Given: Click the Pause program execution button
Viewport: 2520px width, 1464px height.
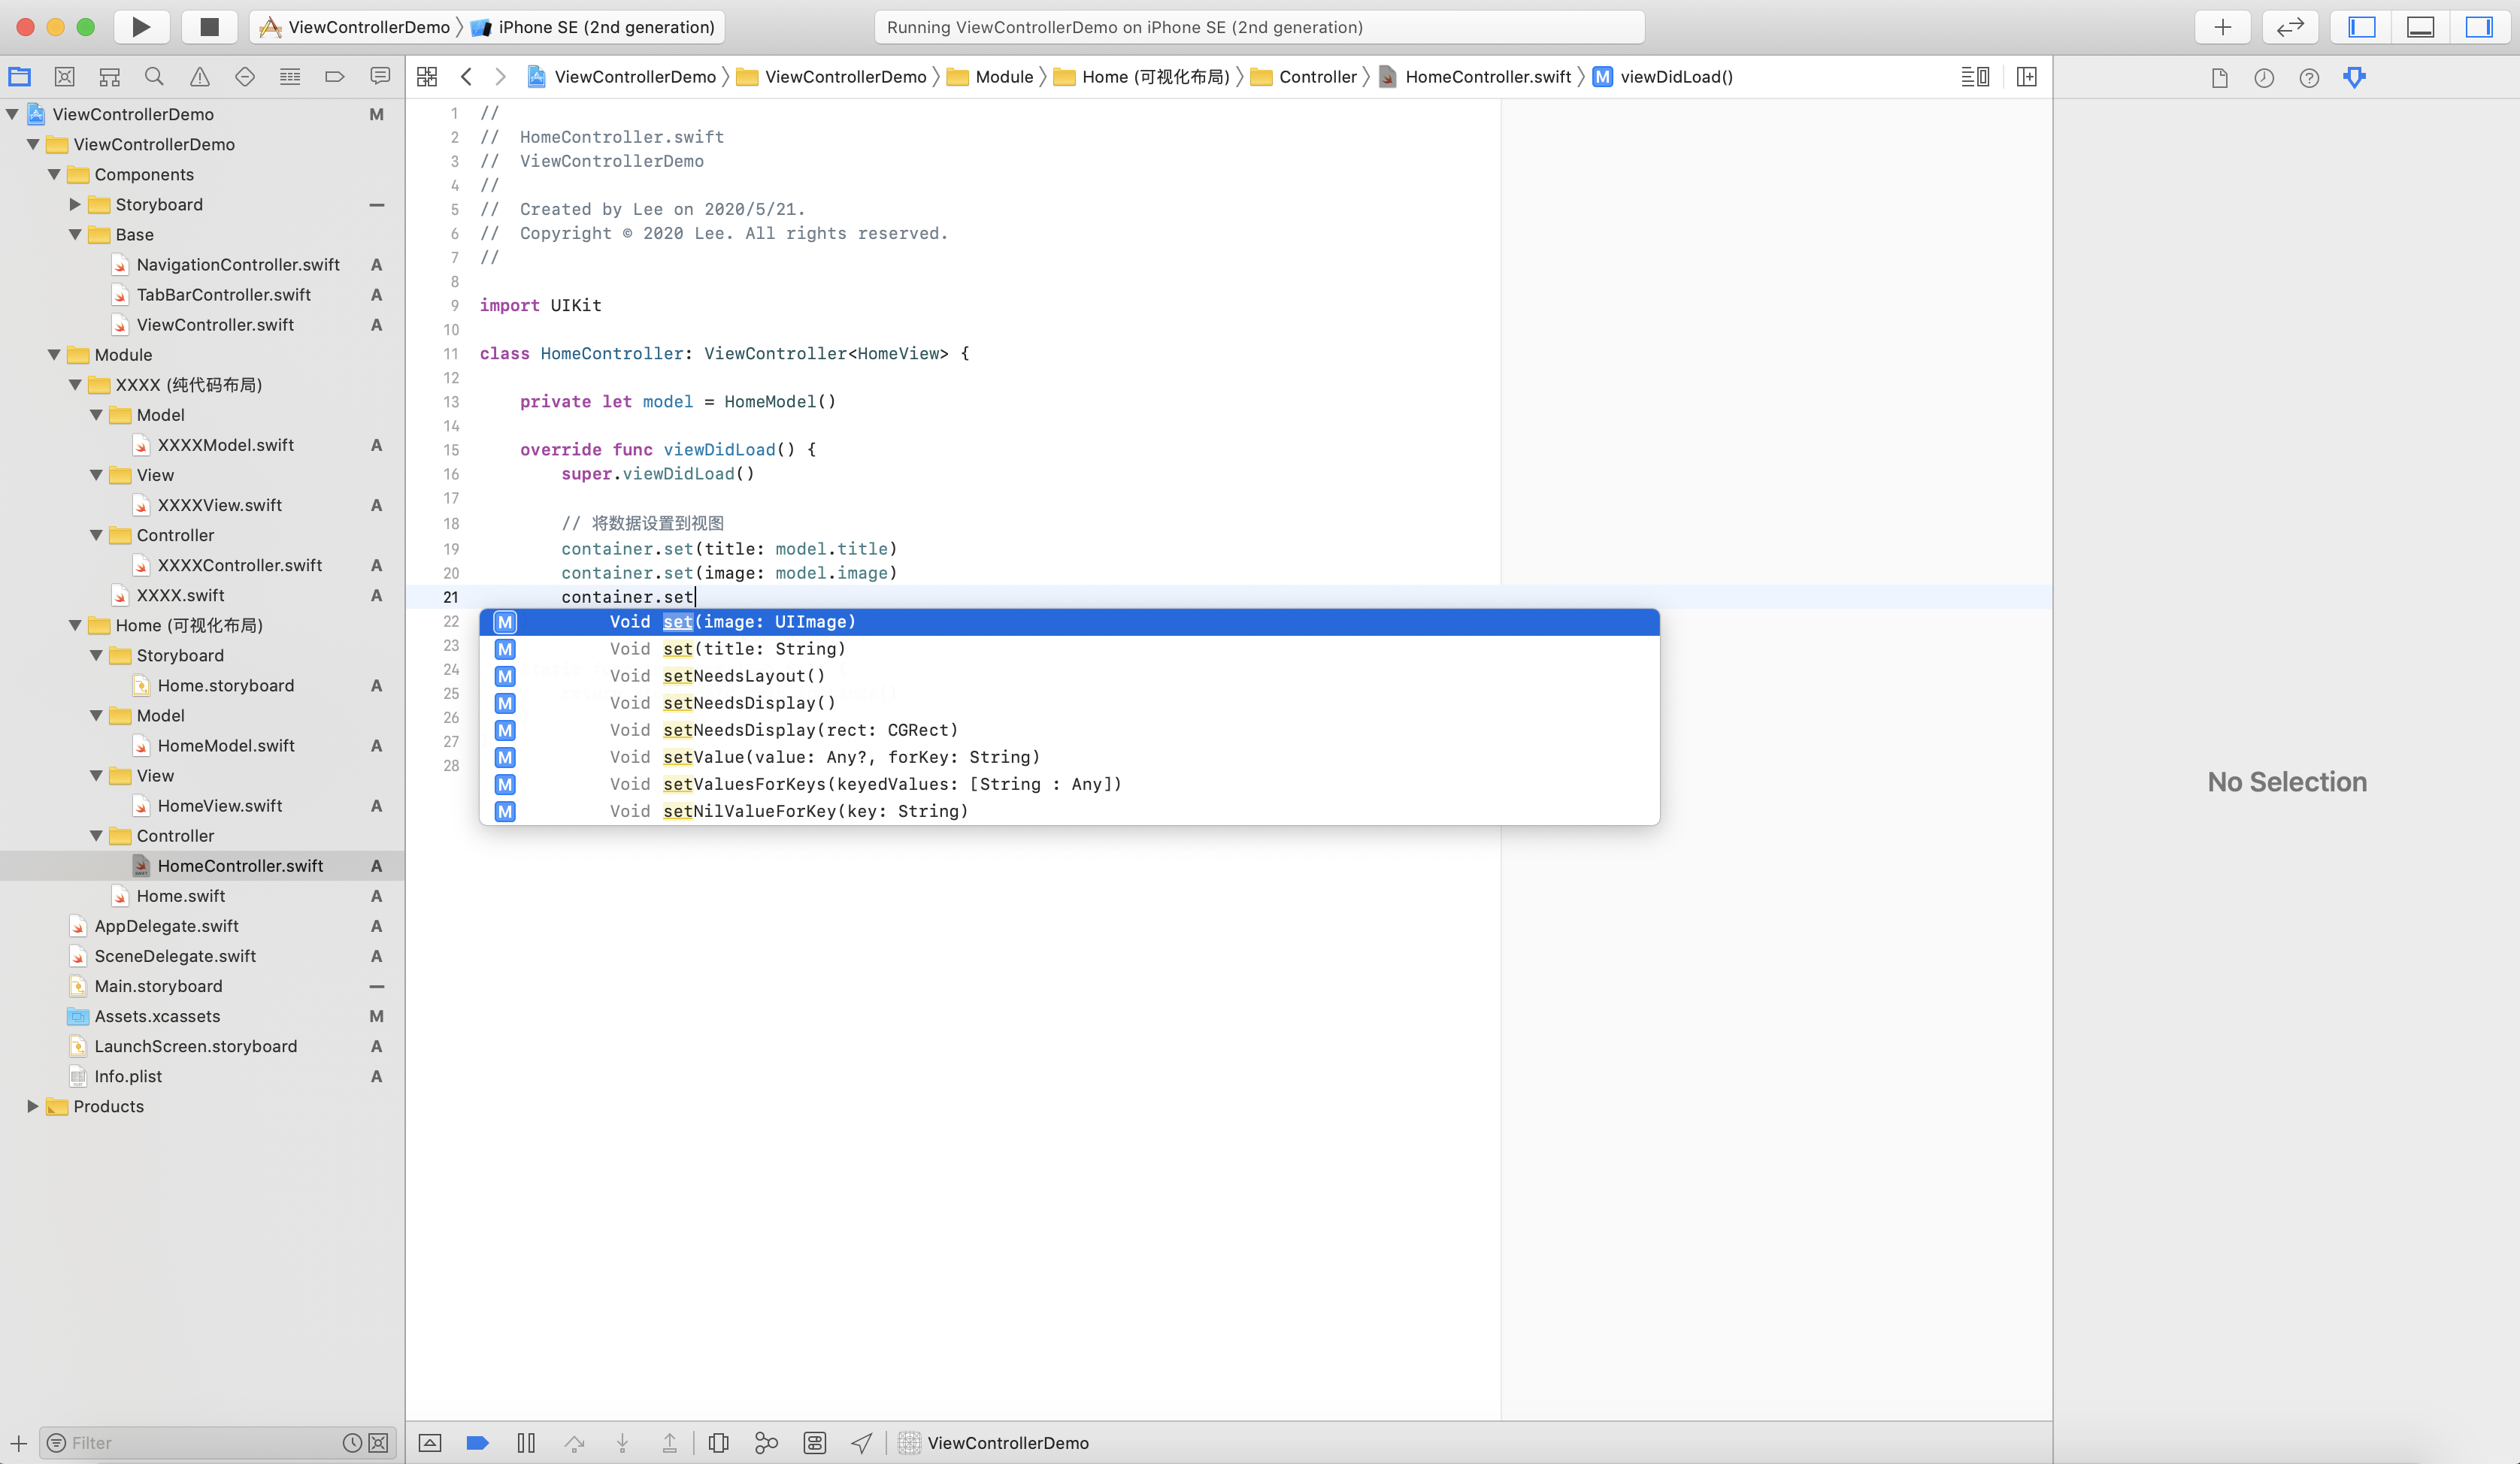Looking at the screenshot, I should [x=526, y=1442].
